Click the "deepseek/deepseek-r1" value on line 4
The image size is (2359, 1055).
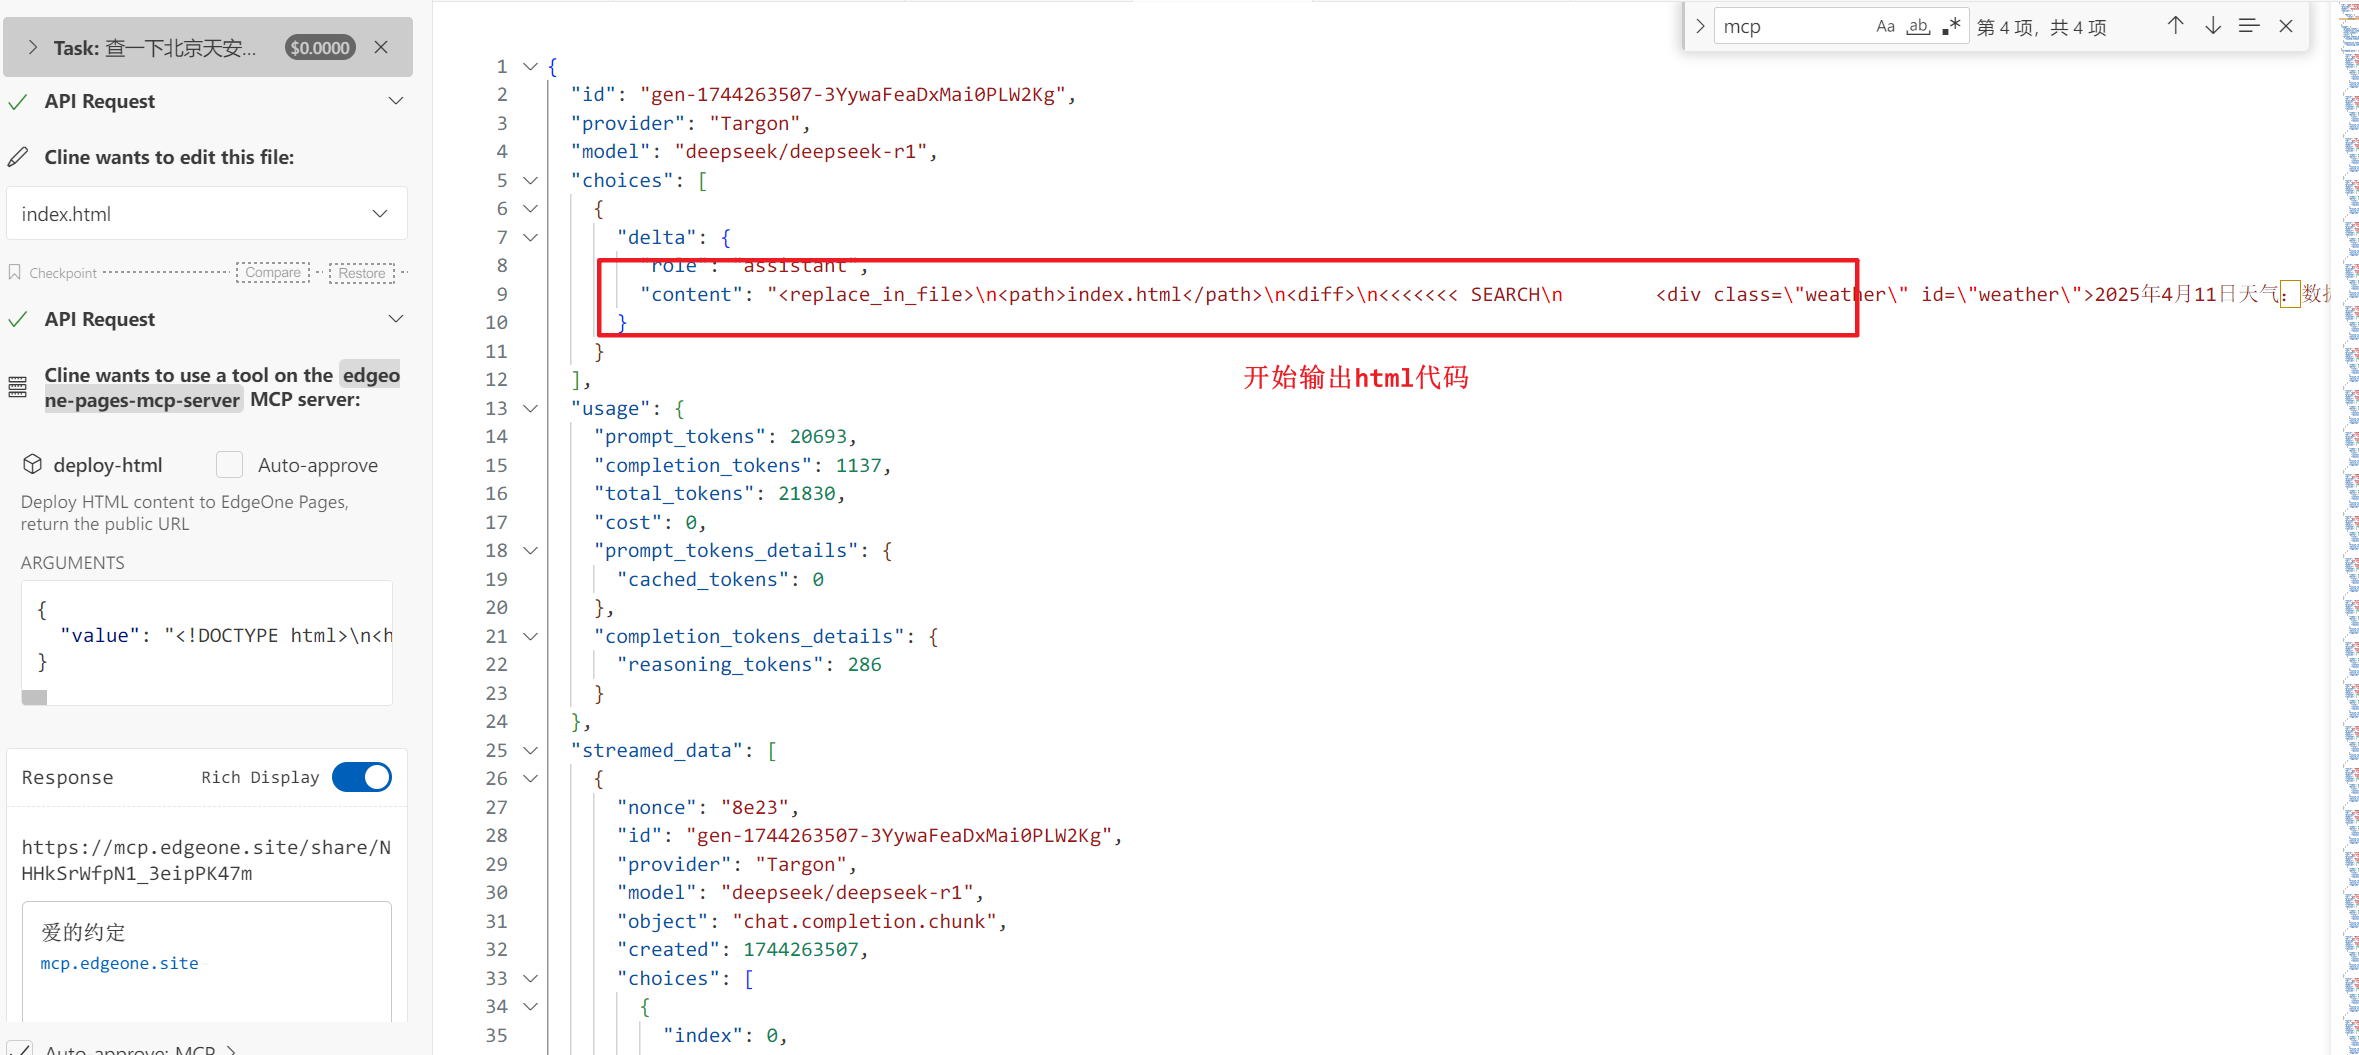[801, 151]
